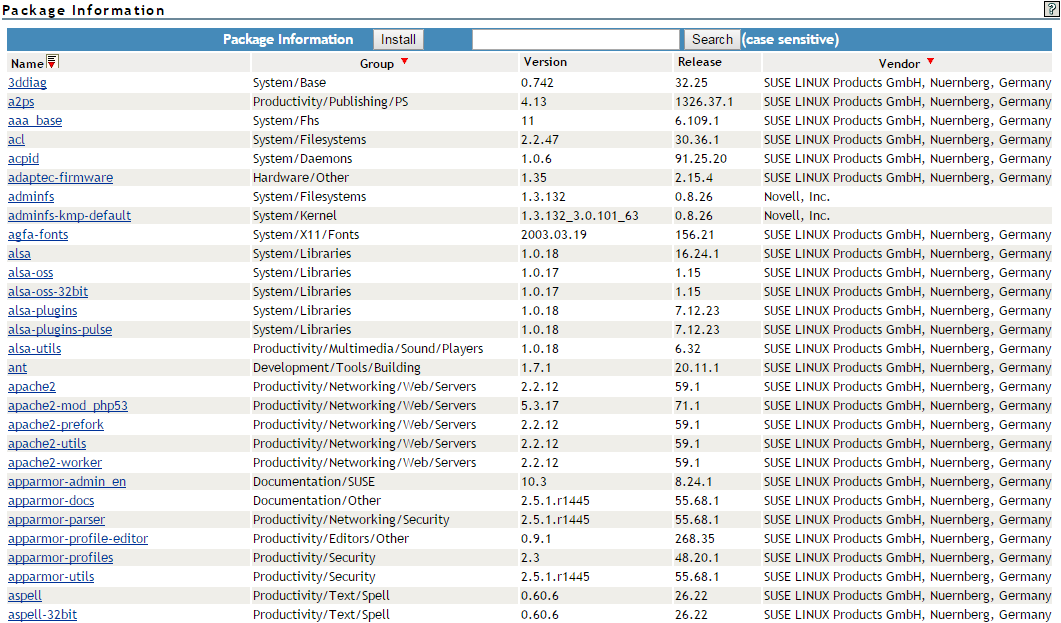Open the a2ps package details
The width and height of the screenshot is (1061, 623).
pyautogui.click(x=21, y=102)
